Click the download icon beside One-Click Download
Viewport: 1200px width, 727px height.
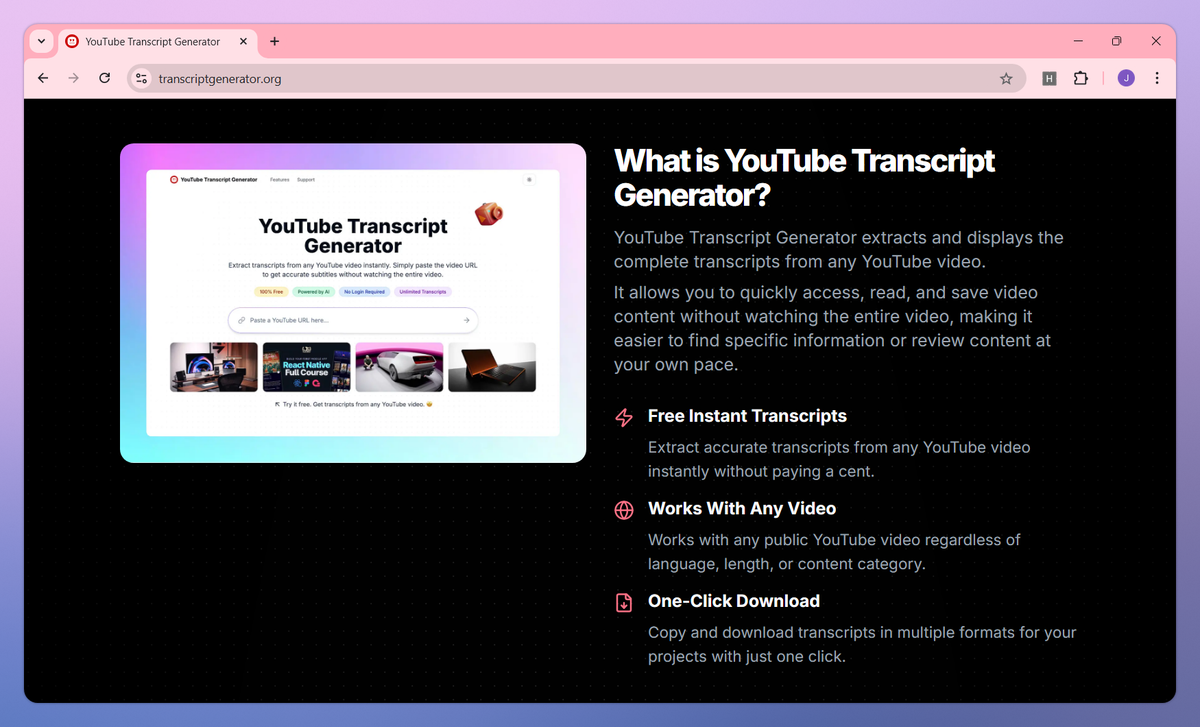(623, 603)
